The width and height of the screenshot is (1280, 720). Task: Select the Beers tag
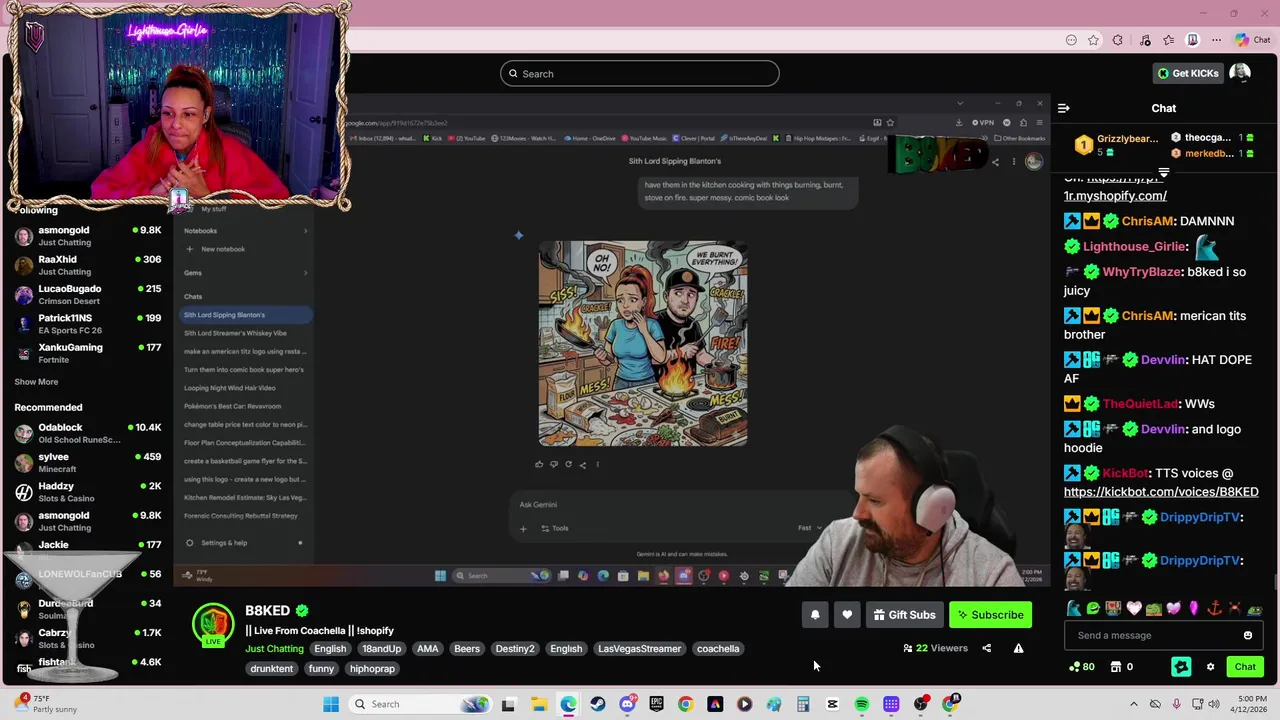467,649
